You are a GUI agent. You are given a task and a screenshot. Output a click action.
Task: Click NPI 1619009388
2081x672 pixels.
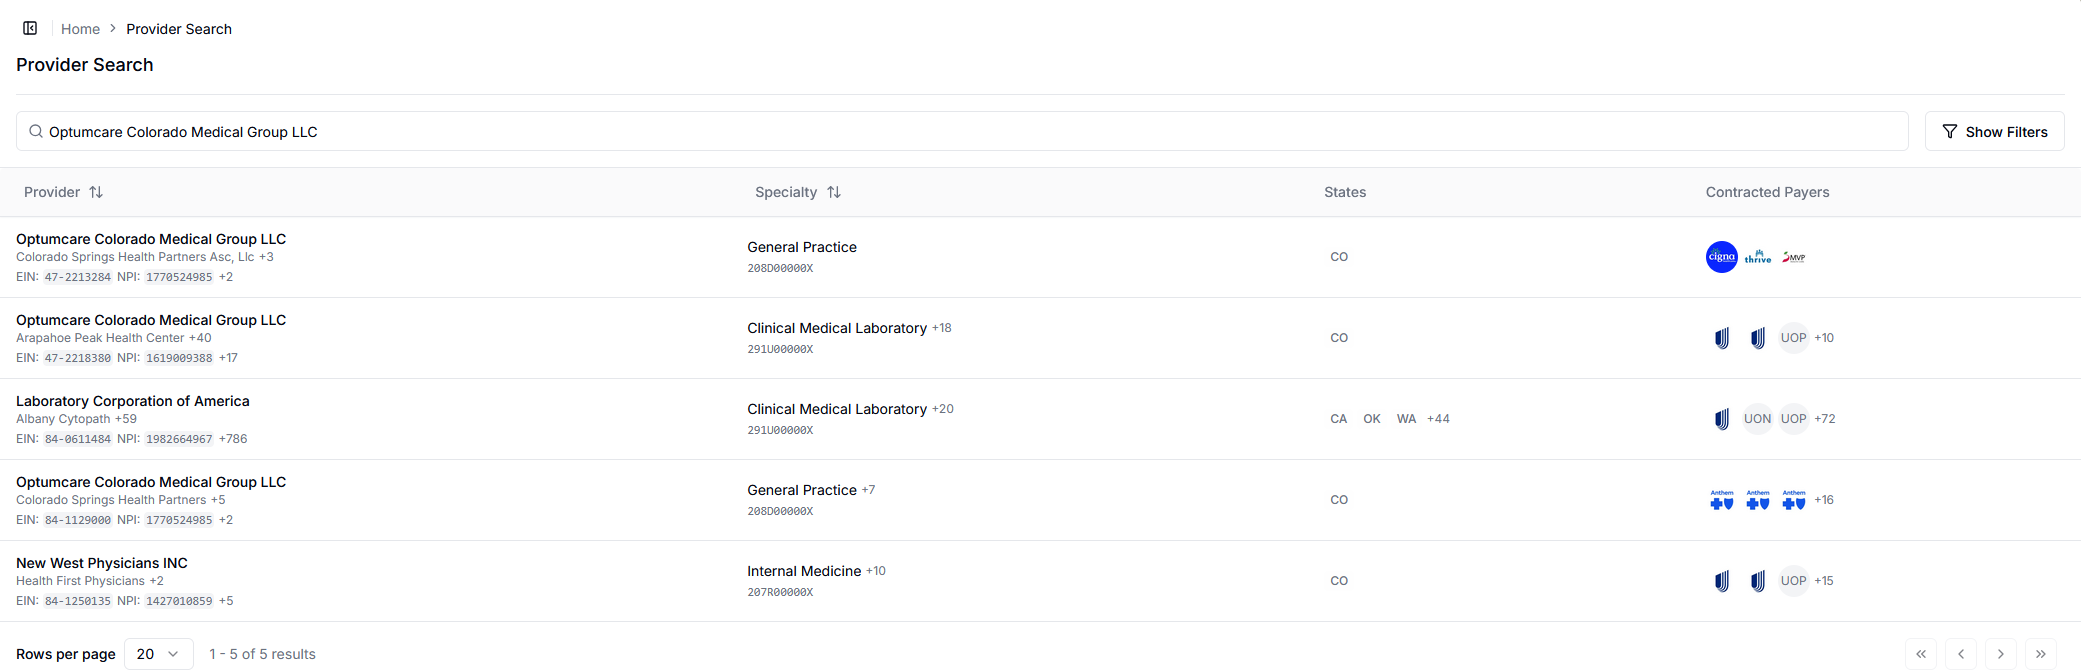tap(179, 358)
